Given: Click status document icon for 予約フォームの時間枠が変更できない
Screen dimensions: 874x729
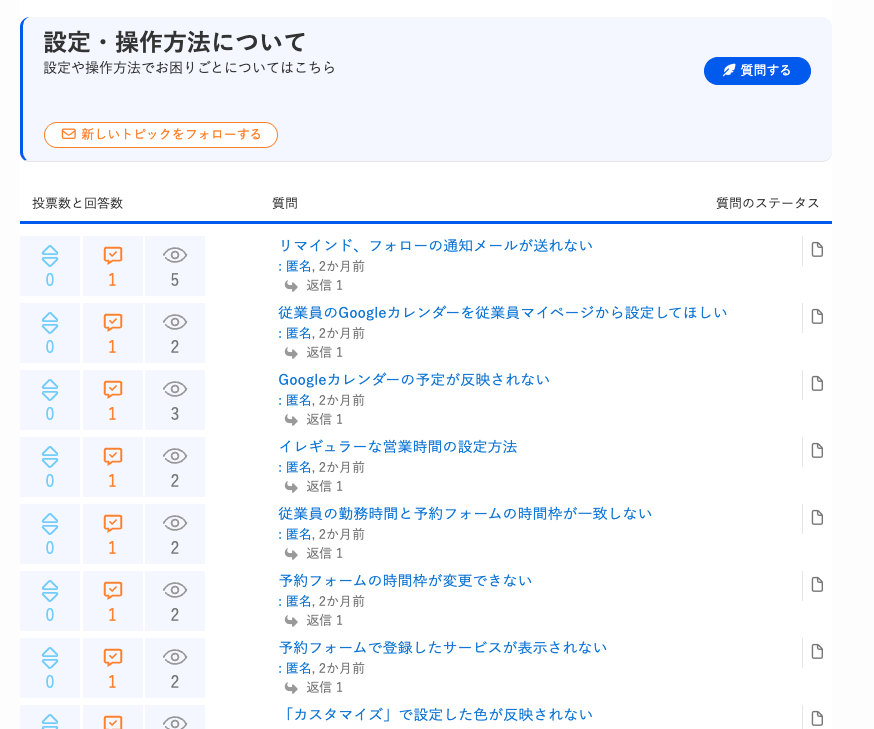Looking at the screenshot, I should click(817, 585).
